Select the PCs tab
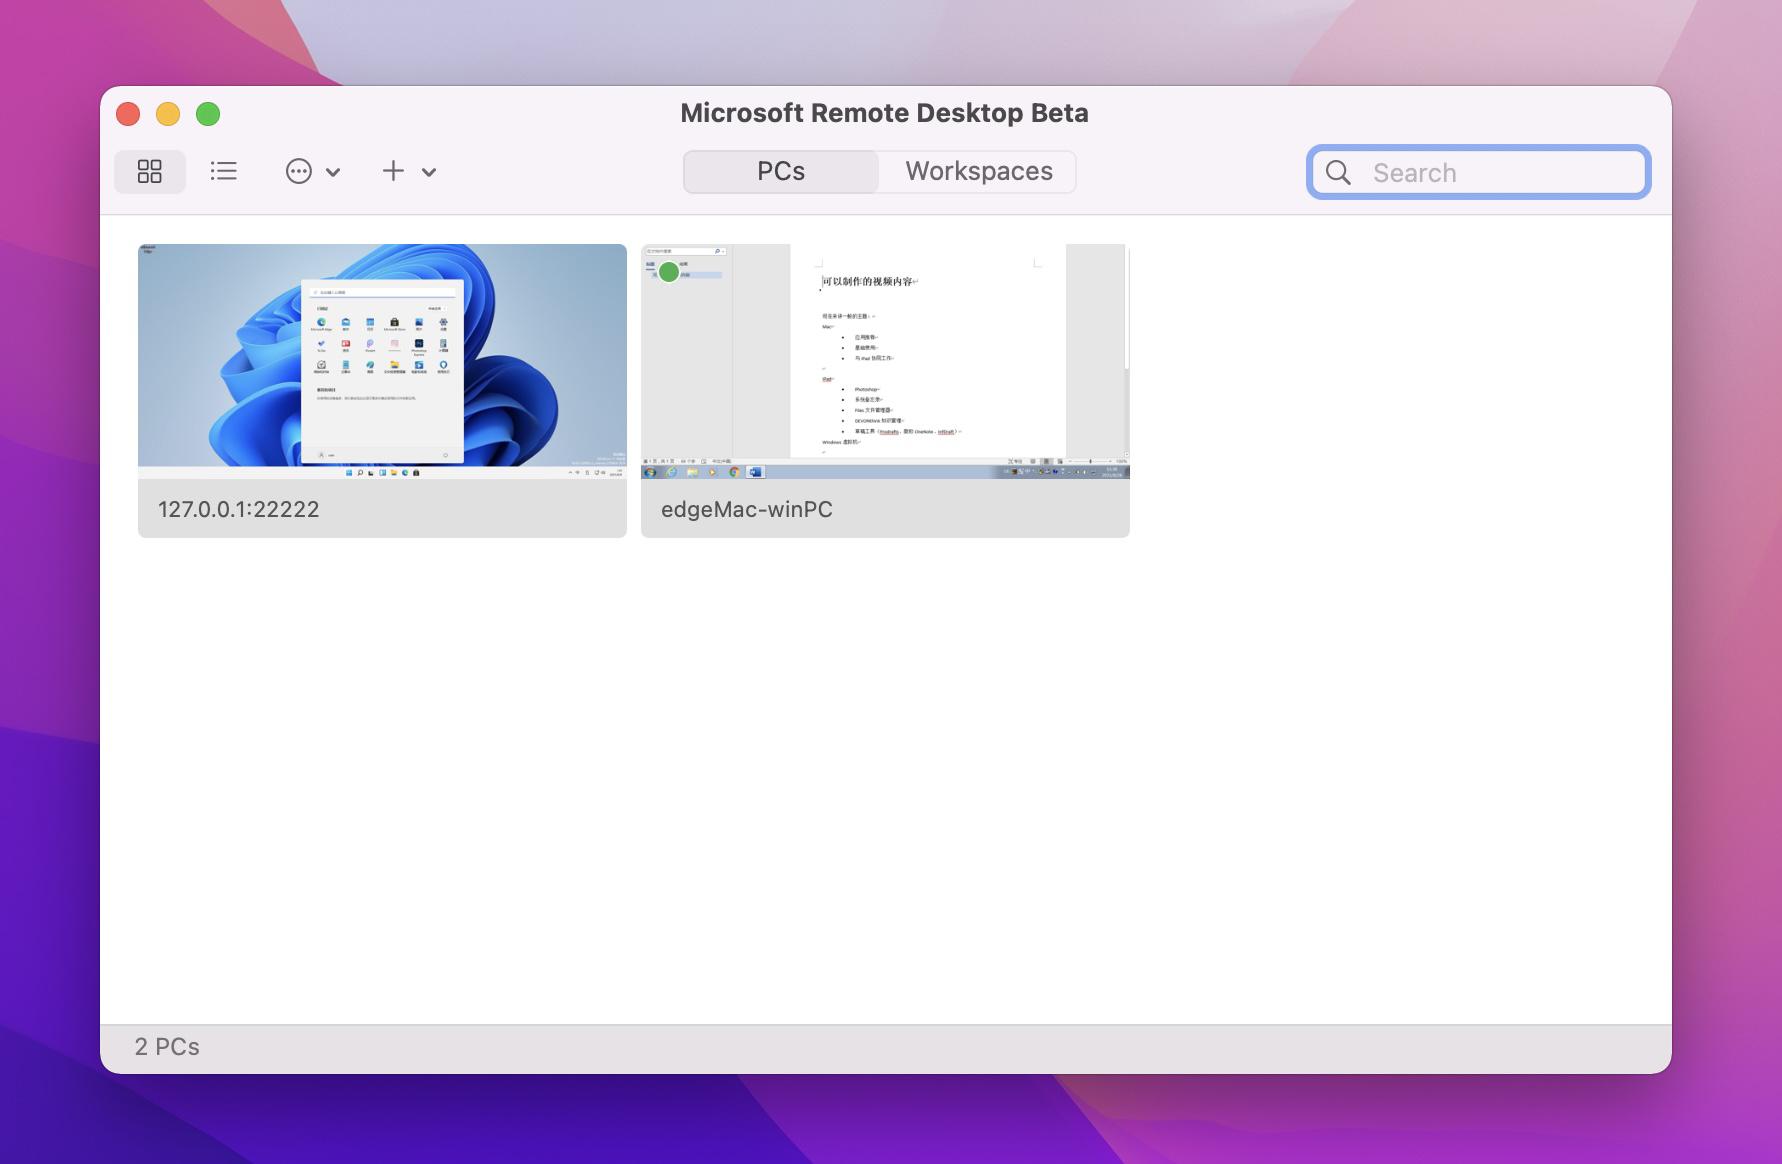The height and width of the screenshot is (1164, 1782). pyautogui.click(x=781, y=172)
